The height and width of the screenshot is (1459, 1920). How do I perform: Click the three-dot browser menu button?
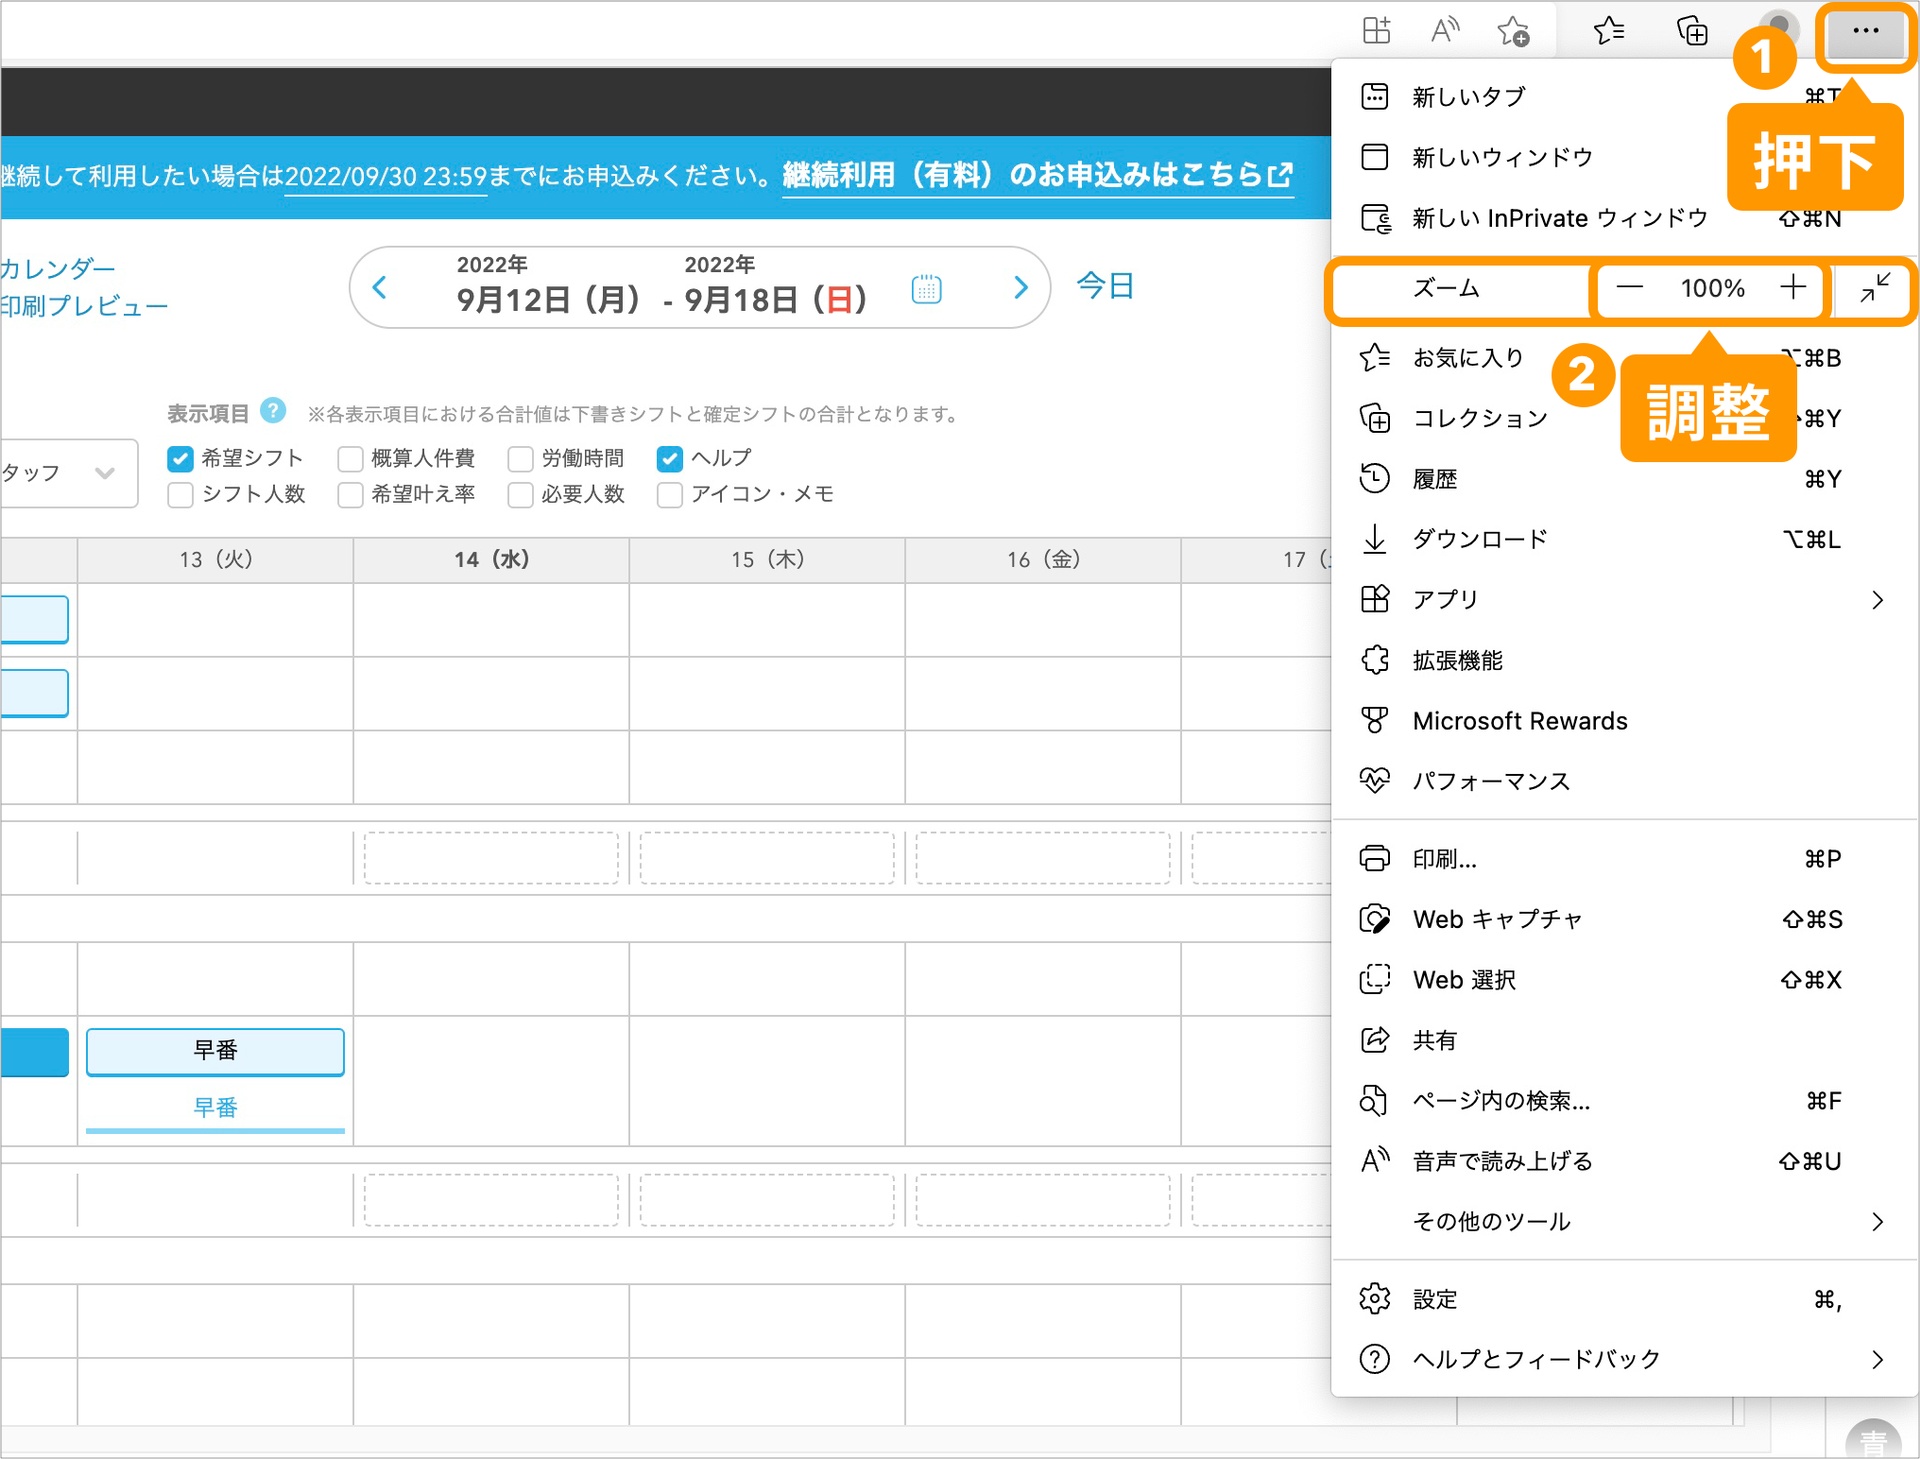click(1864, 32)
